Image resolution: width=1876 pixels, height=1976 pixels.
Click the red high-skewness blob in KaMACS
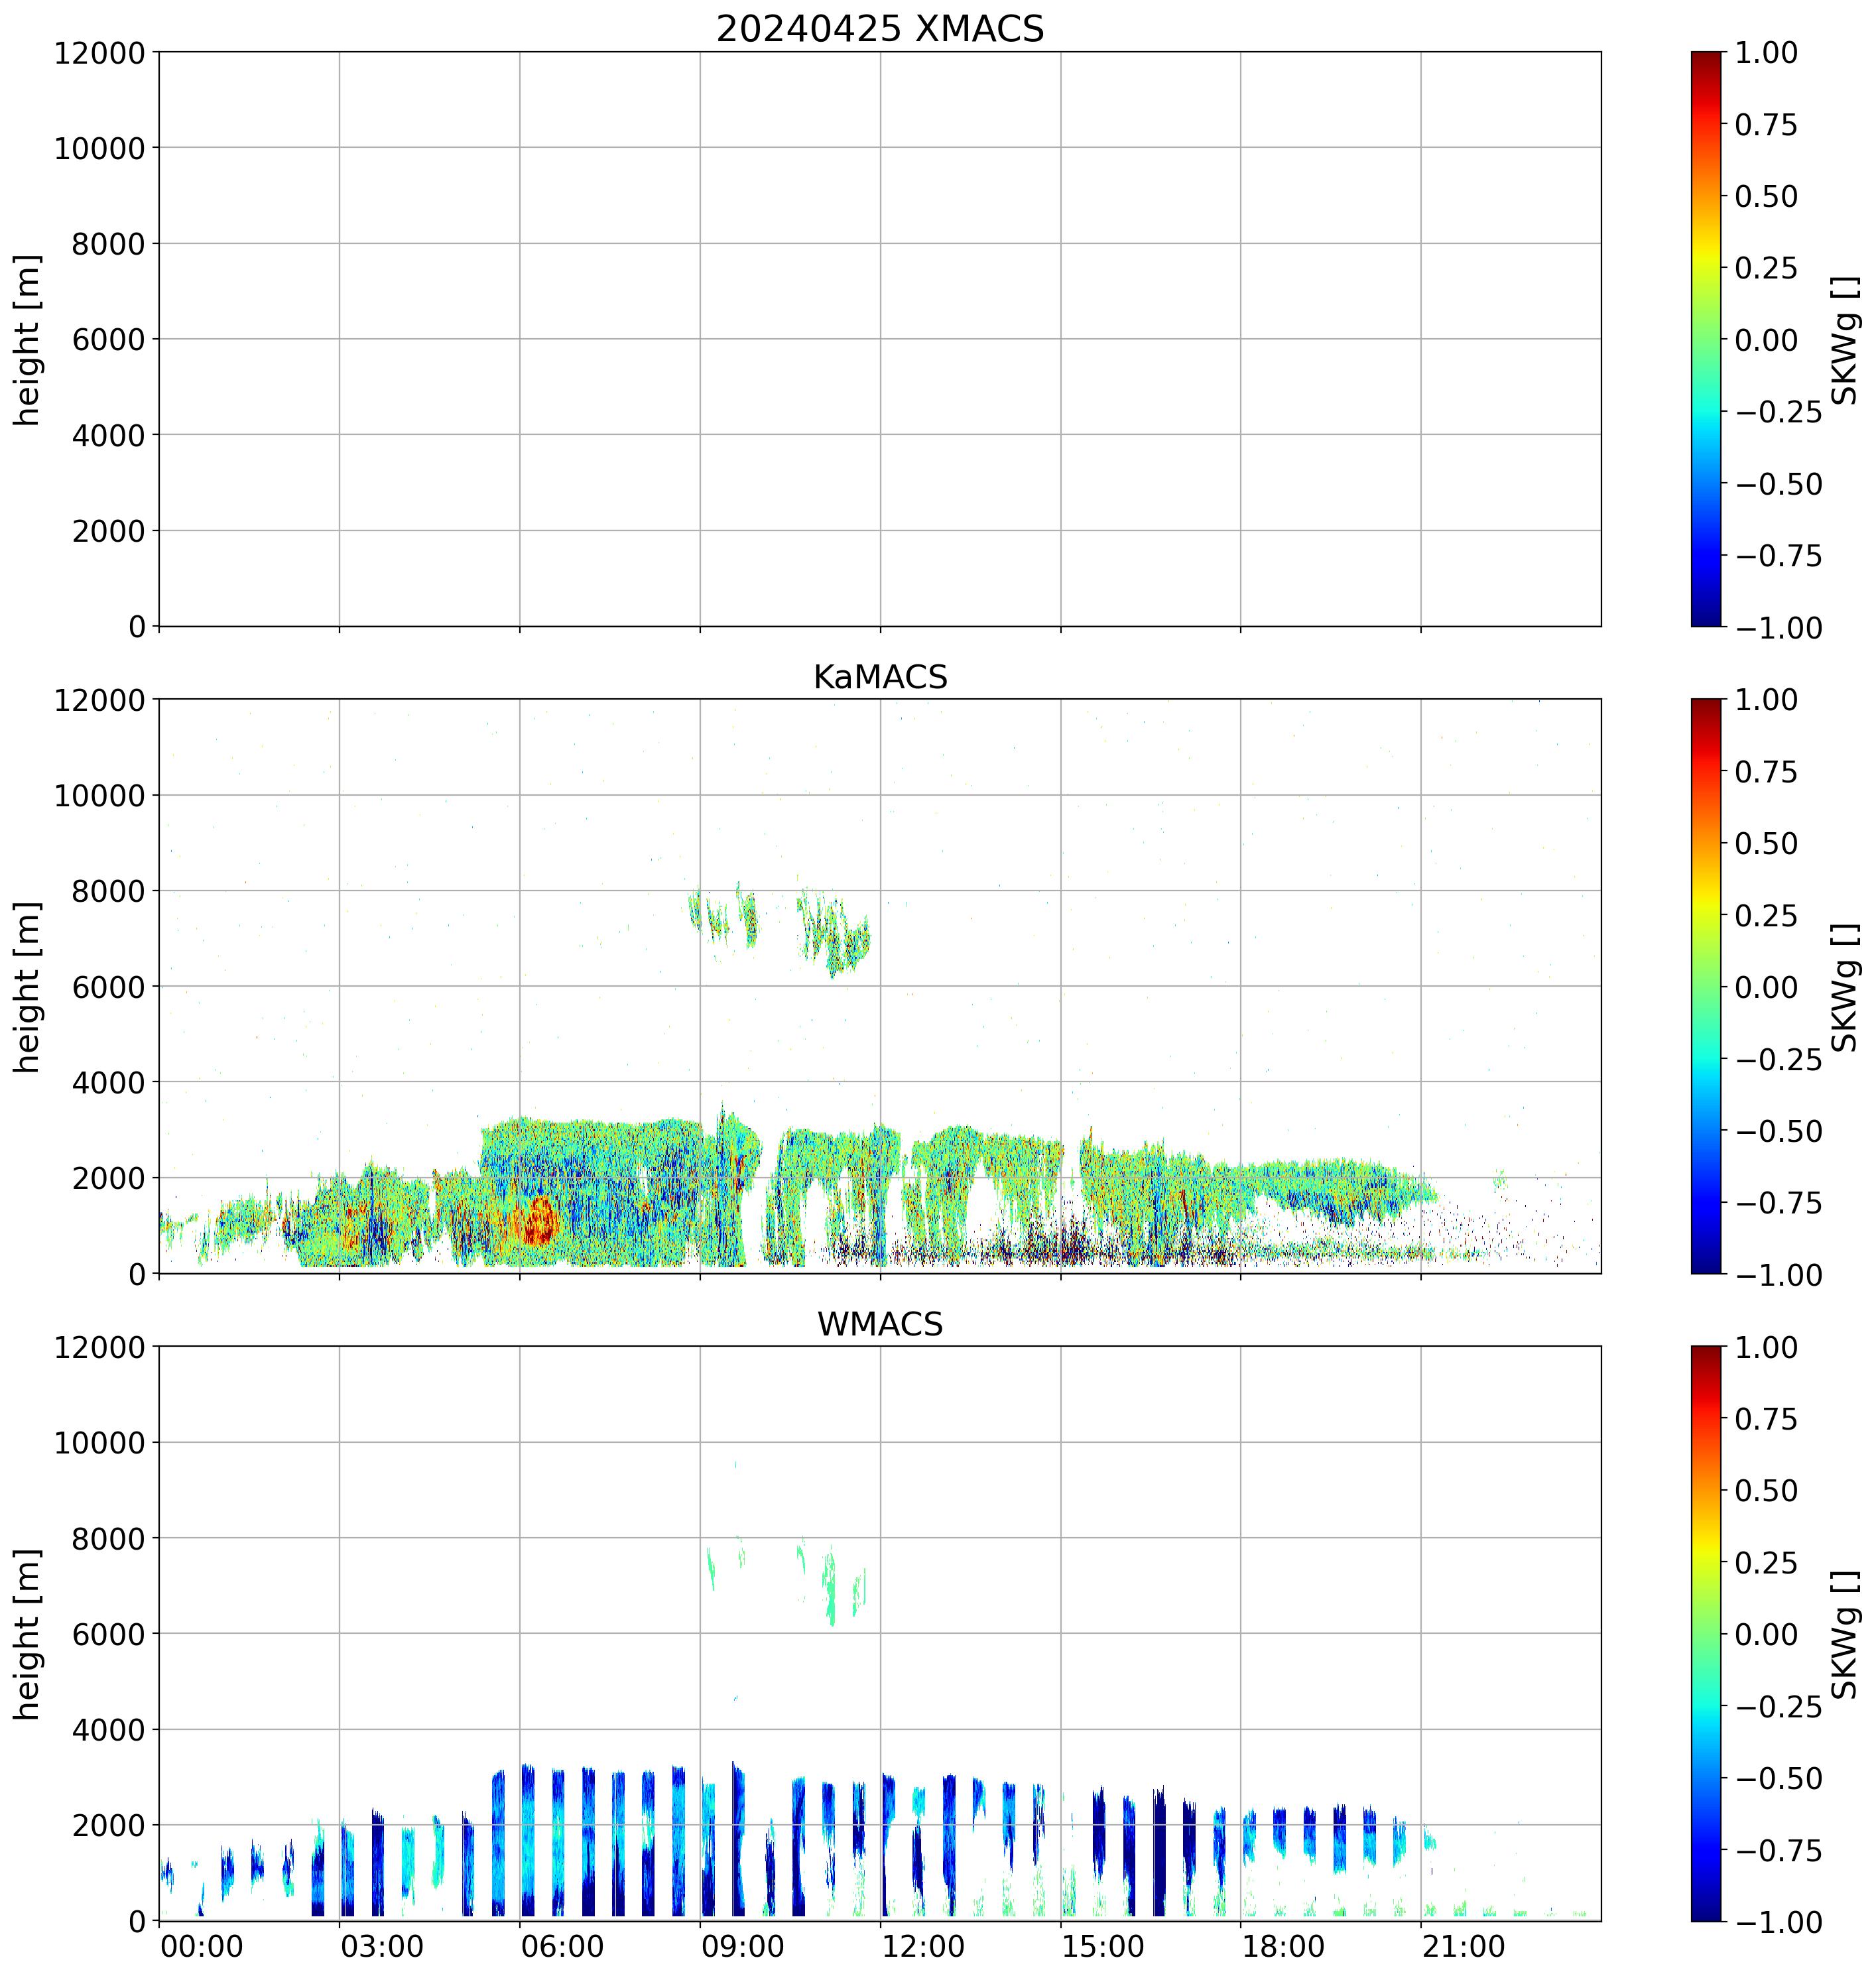[x=539, y=1222]
